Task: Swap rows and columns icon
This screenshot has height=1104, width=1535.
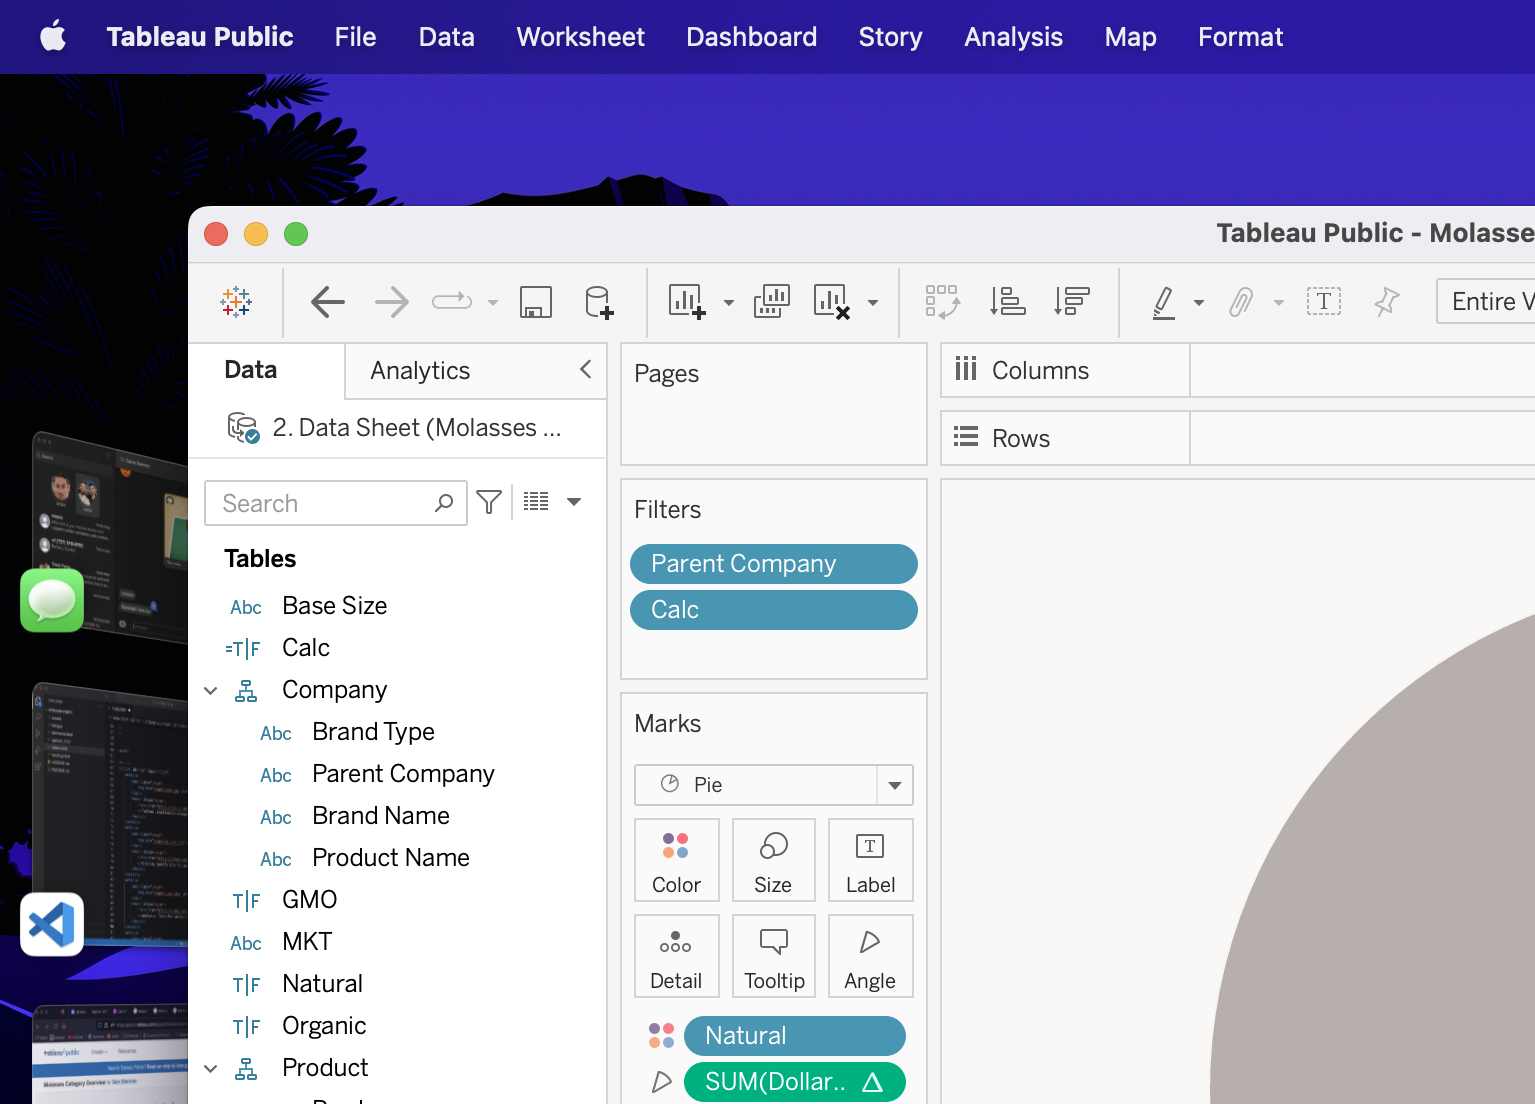Action: point(942,301)
